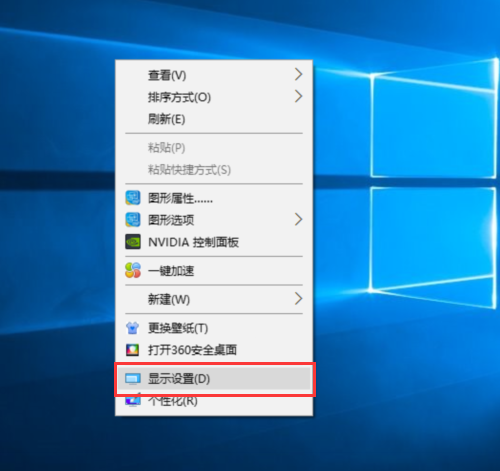Screen dimensions: 500x471
Task: Click the greyed 粘贴(P) entry
Action: [x=214, y=148]
